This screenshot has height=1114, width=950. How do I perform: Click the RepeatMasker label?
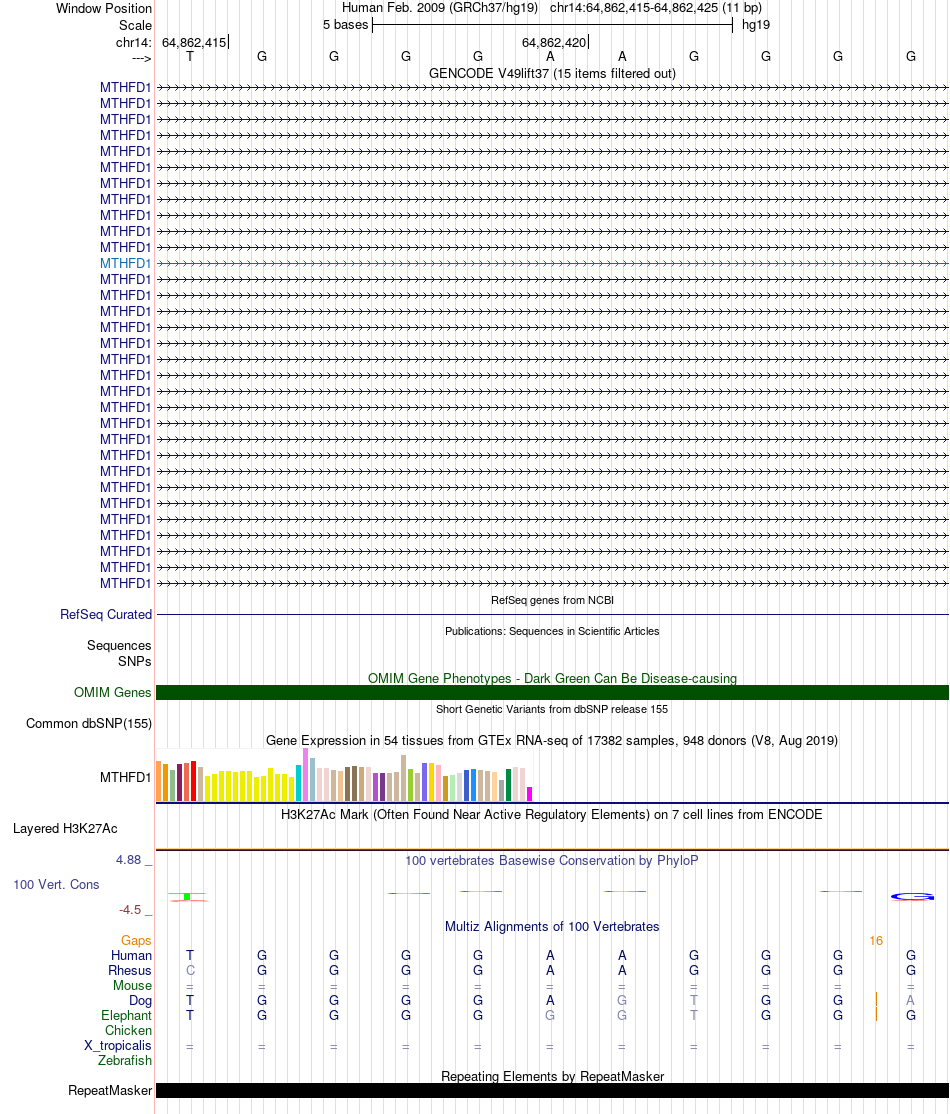(x=110, y=1091)
